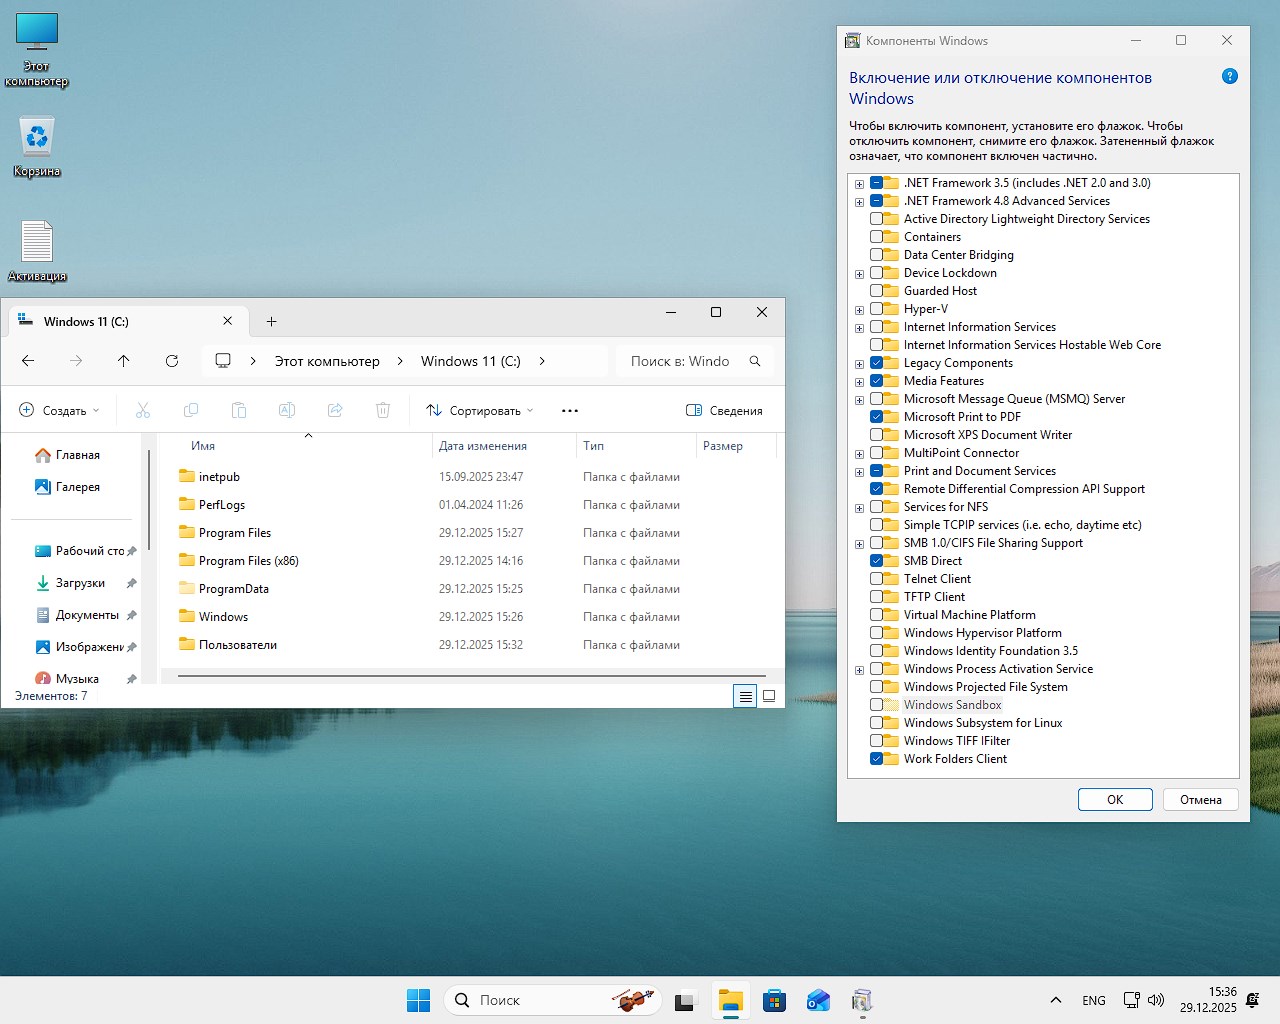This screenshot has width=1280, height=1024.
Task: Go up one folder with Up arrow
Action: tap(124, 361)
